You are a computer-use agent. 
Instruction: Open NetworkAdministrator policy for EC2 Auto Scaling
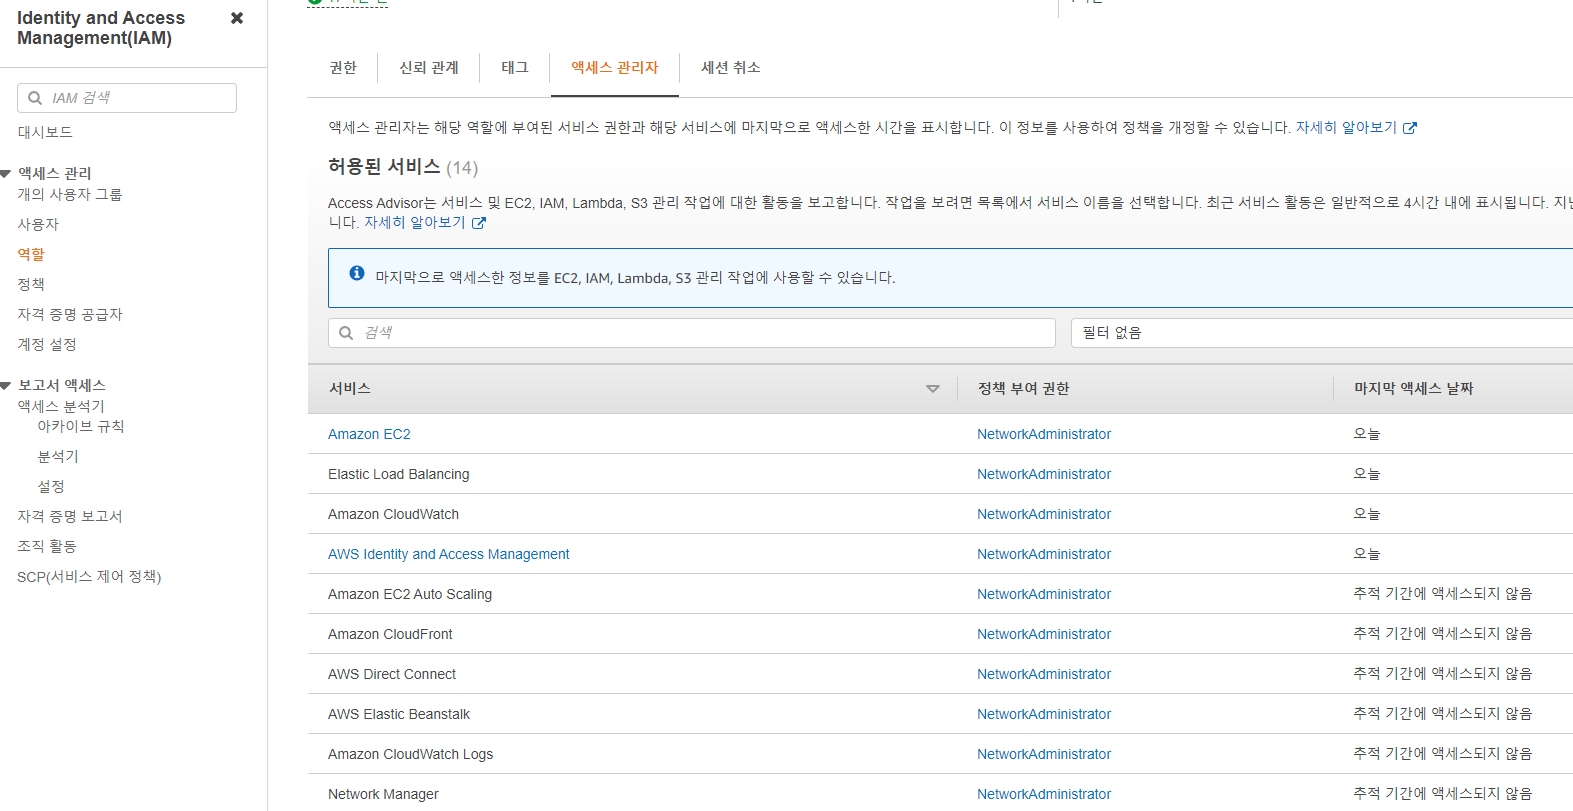(x=1044, y=594)
